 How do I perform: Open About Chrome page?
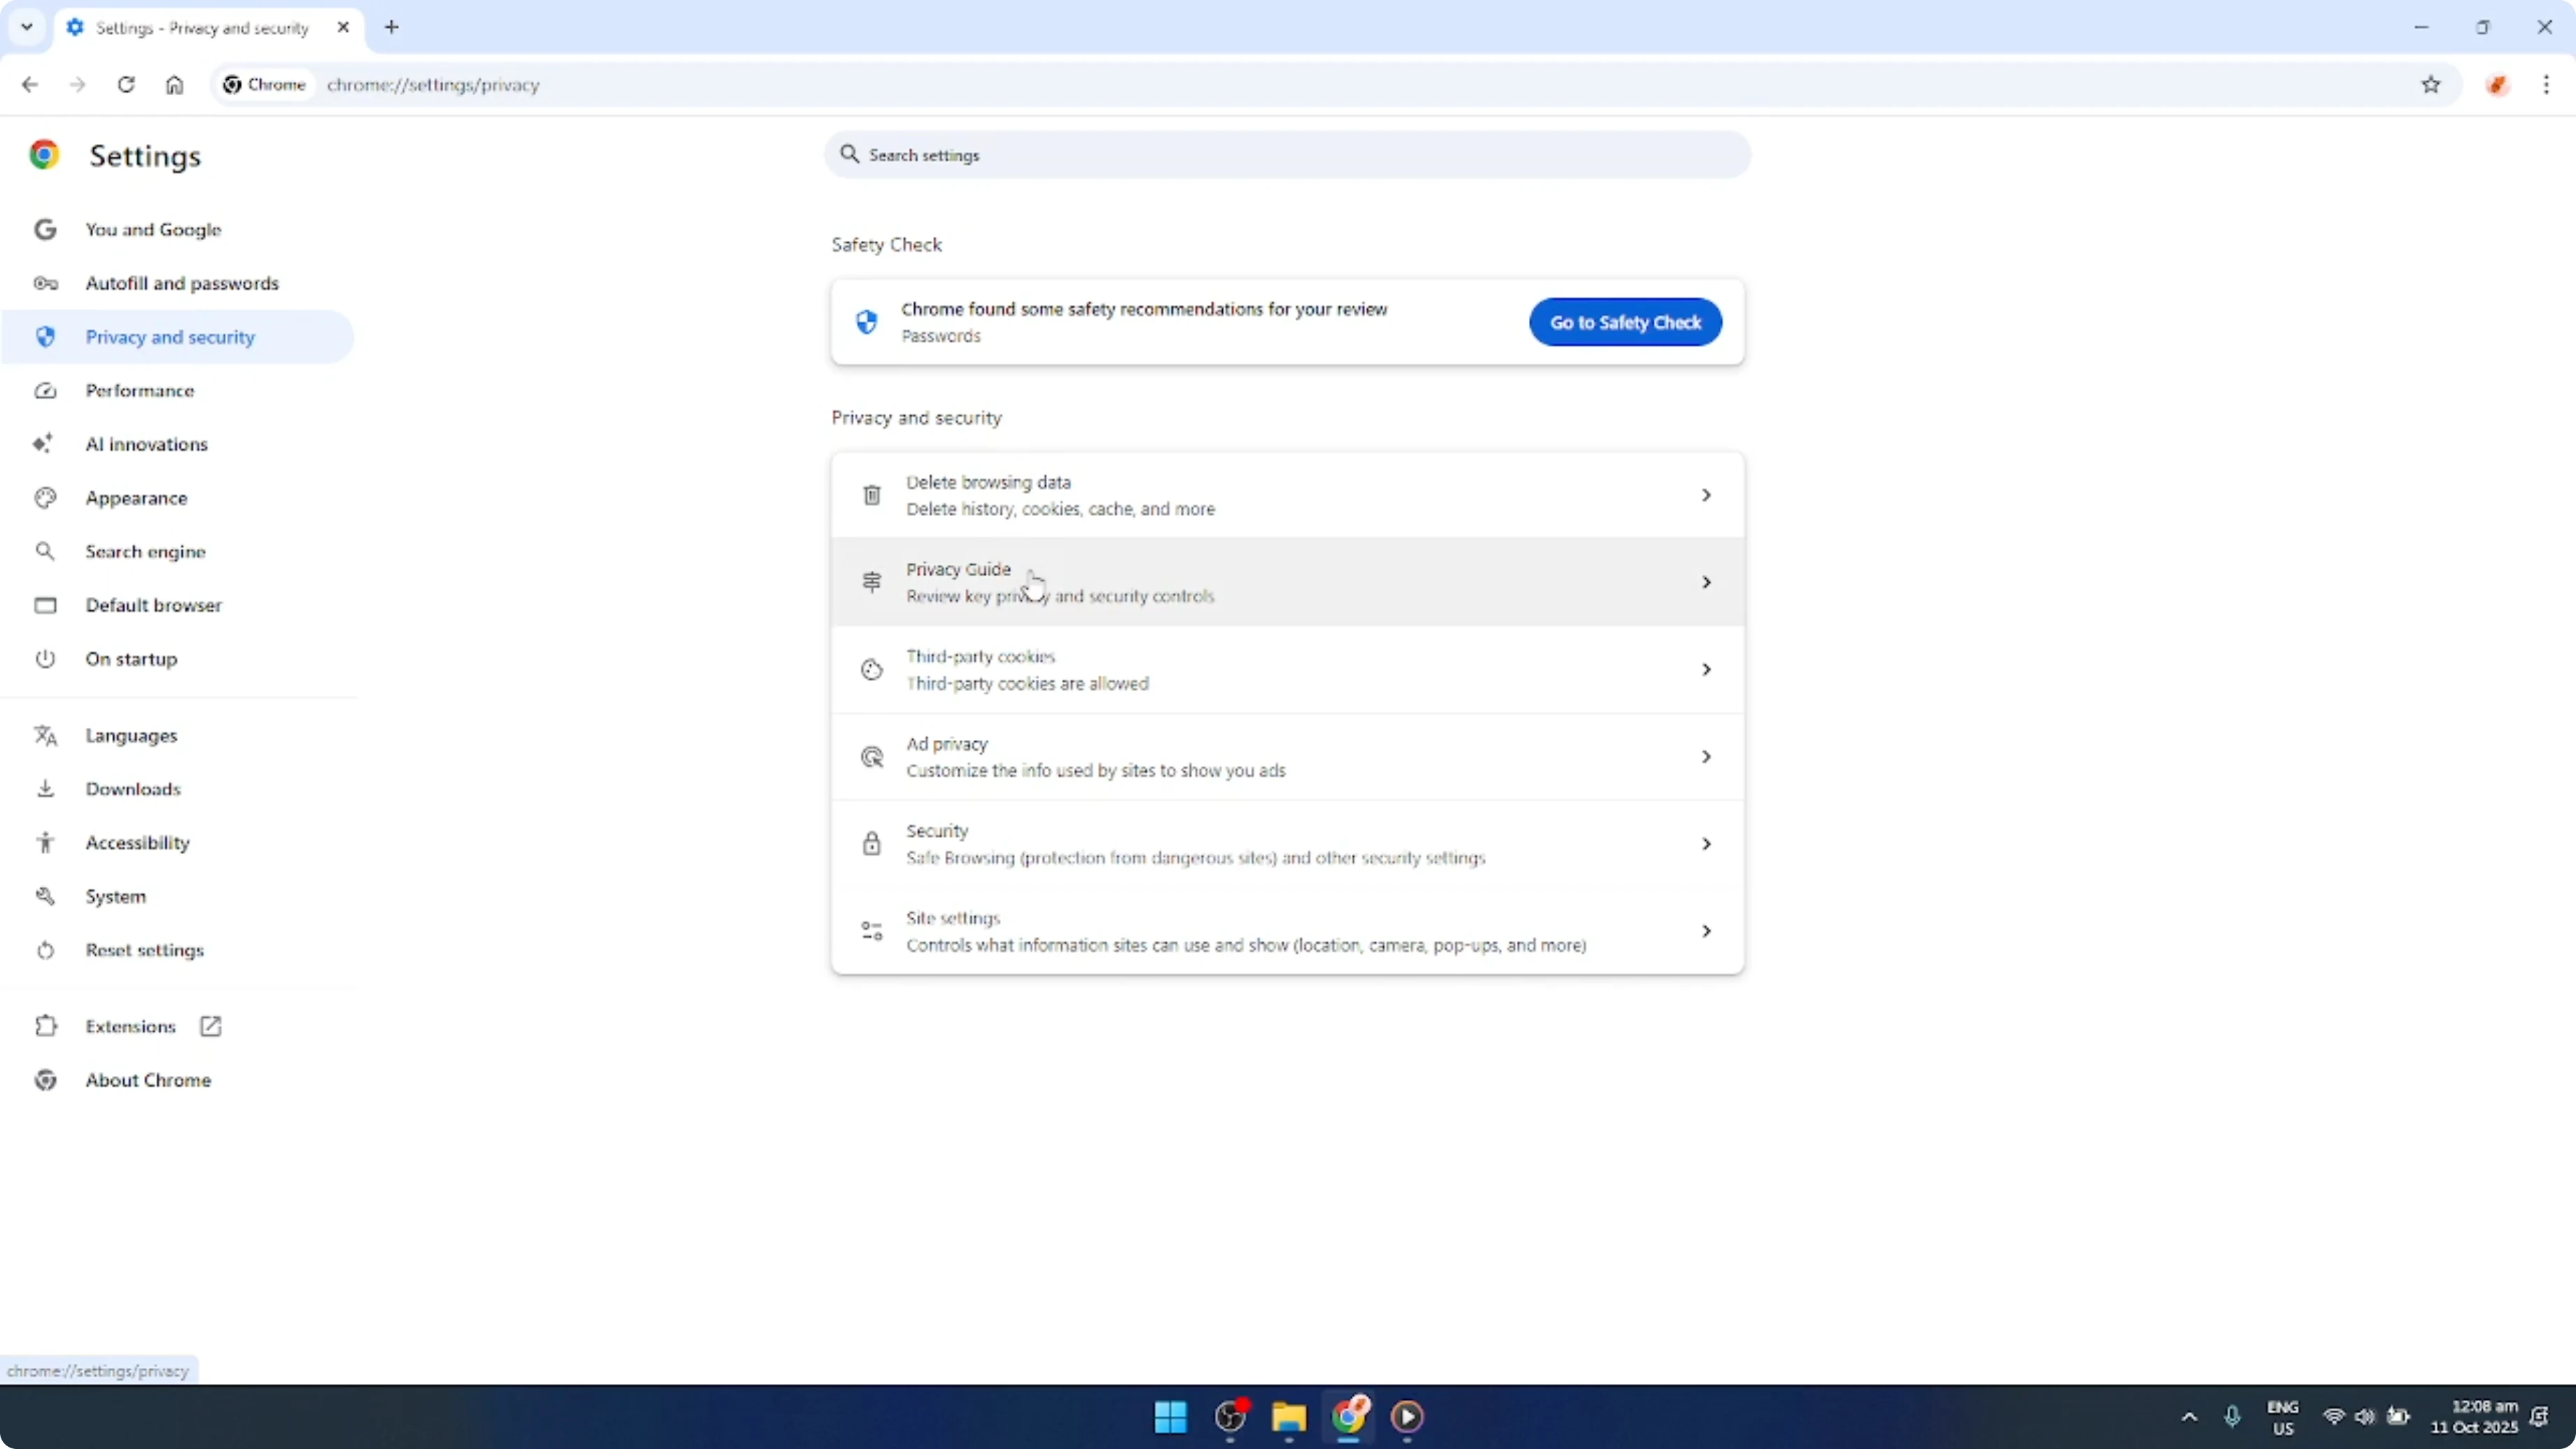click(178, 1080)
